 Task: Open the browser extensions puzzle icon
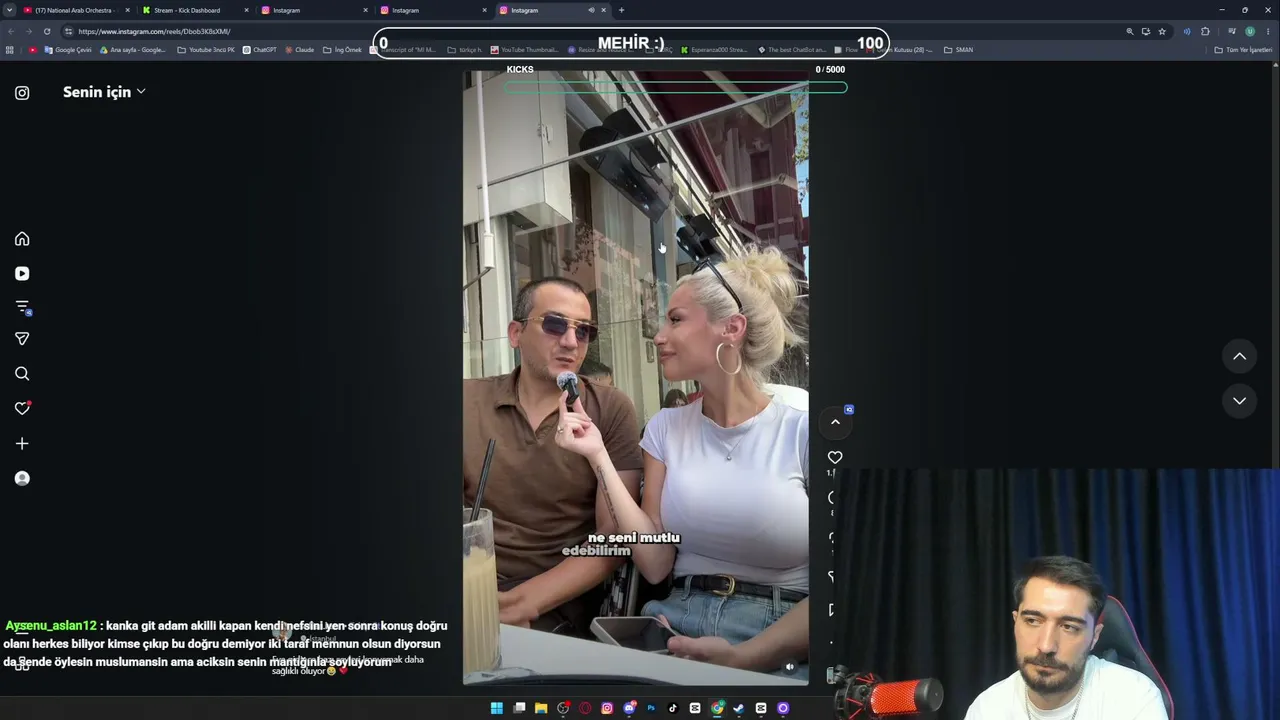(x=1205, y=31)
